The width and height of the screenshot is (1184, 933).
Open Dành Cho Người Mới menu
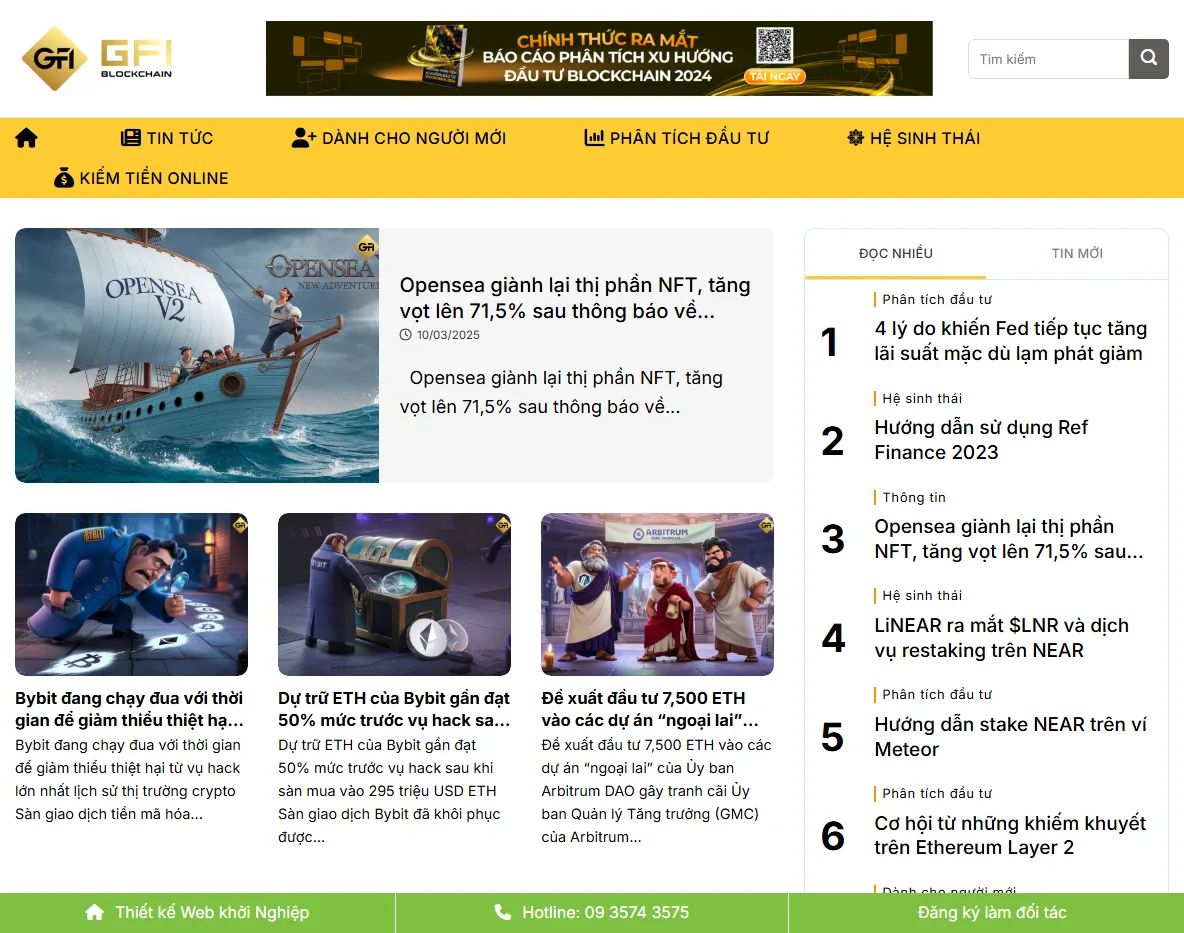point(399,138)
